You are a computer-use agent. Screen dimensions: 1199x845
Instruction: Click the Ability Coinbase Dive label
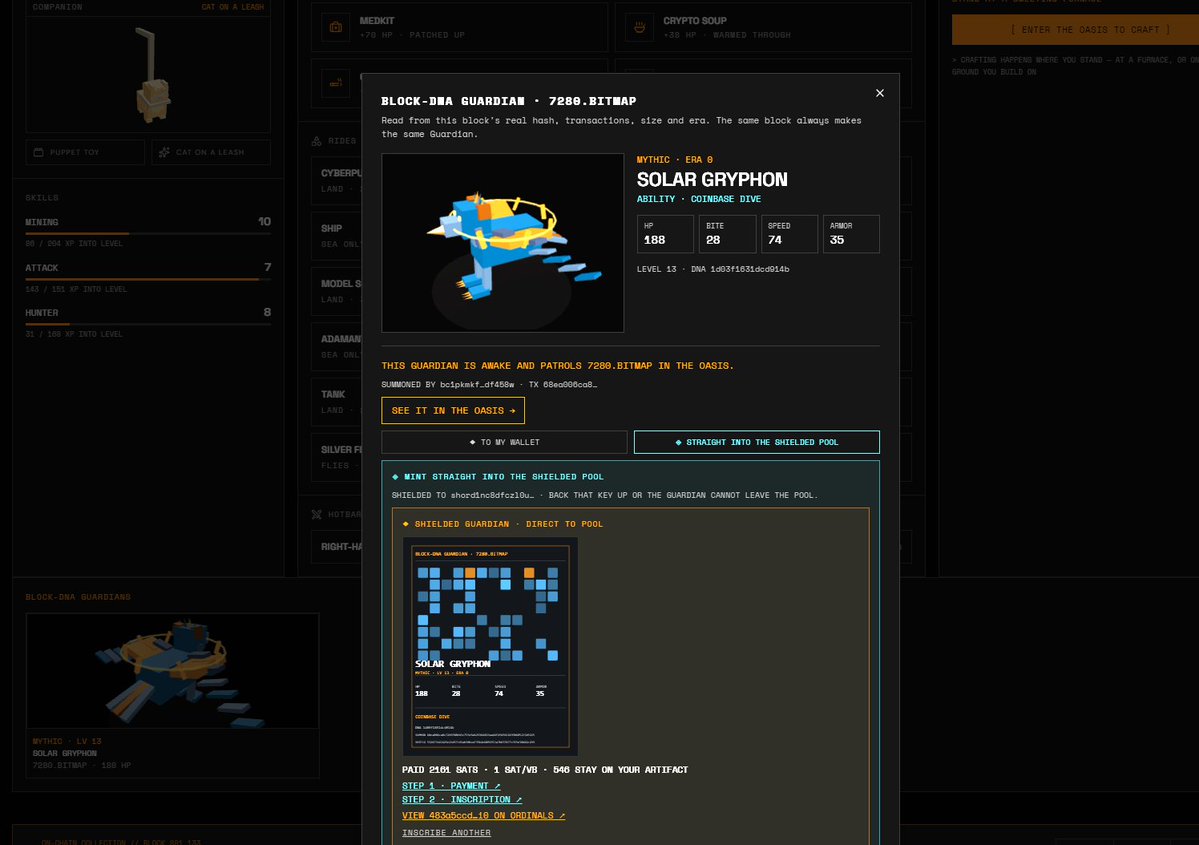click(699, 199)
